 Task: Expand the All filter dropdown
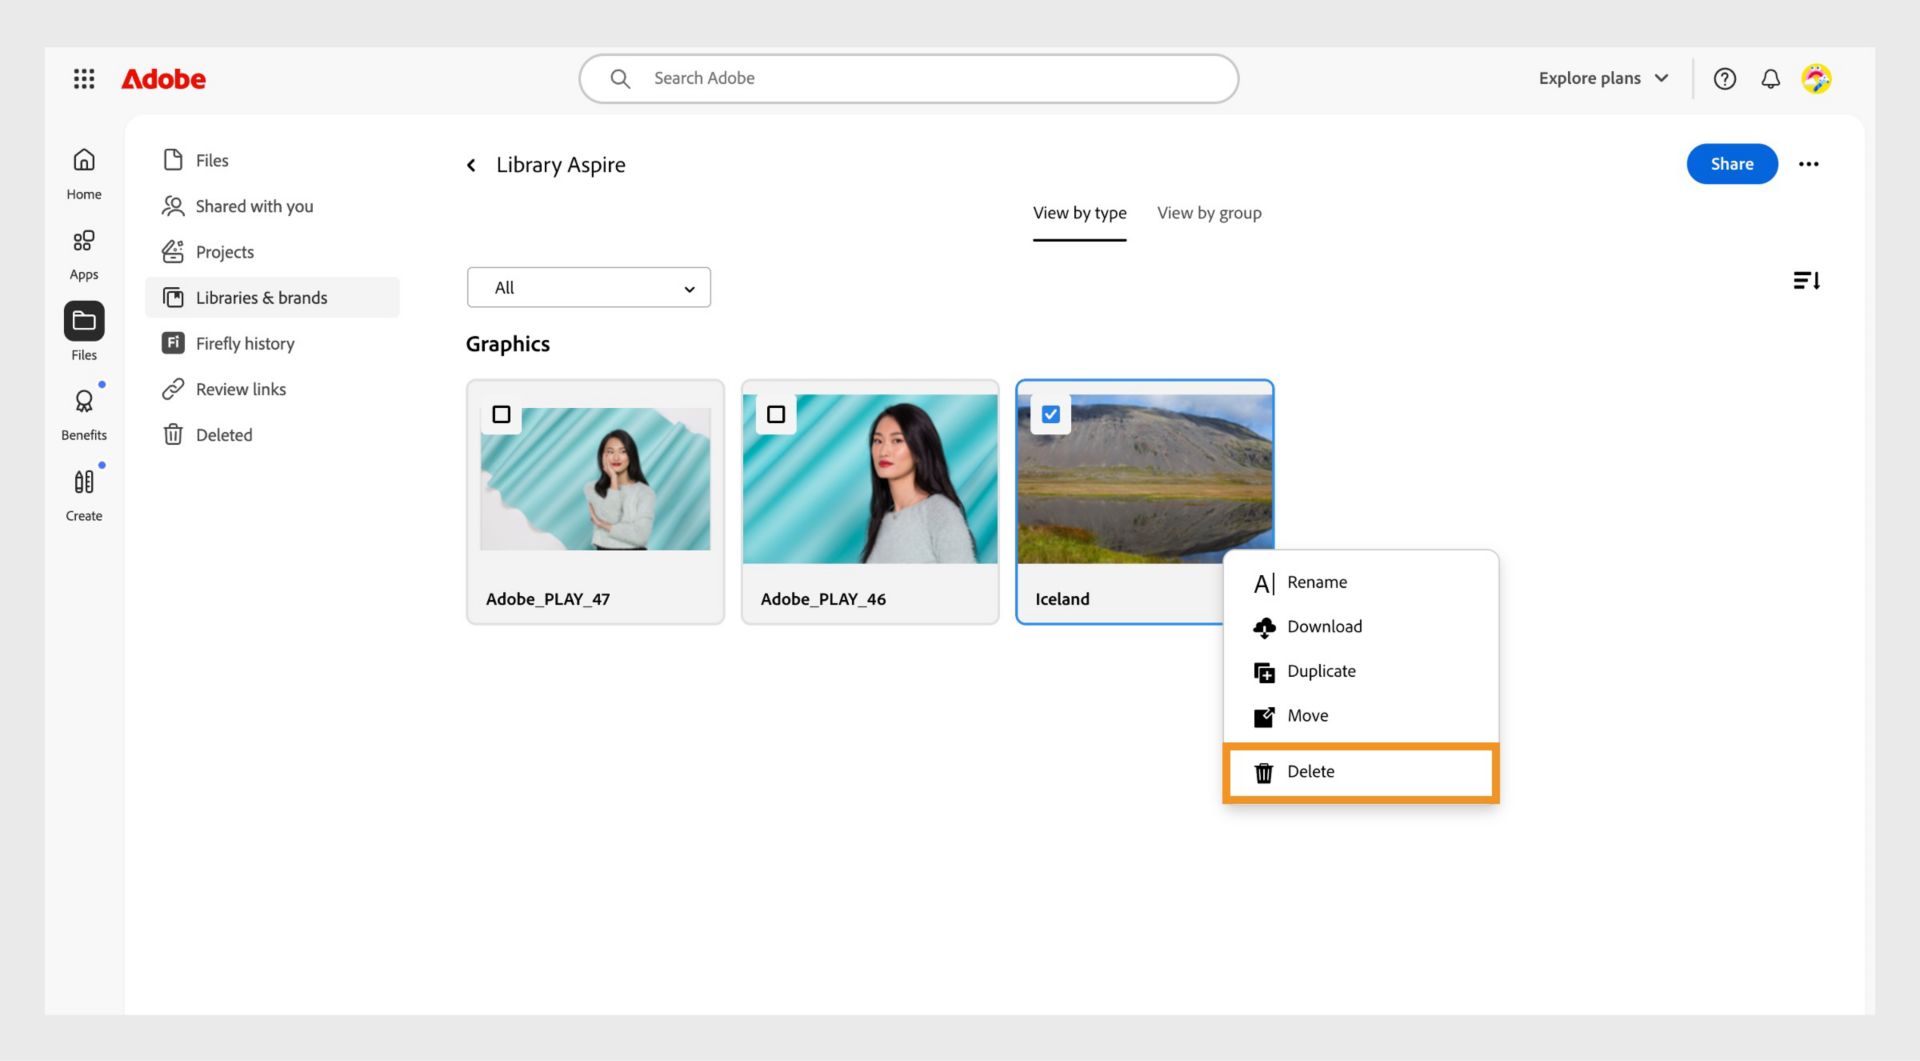point(588,288)
